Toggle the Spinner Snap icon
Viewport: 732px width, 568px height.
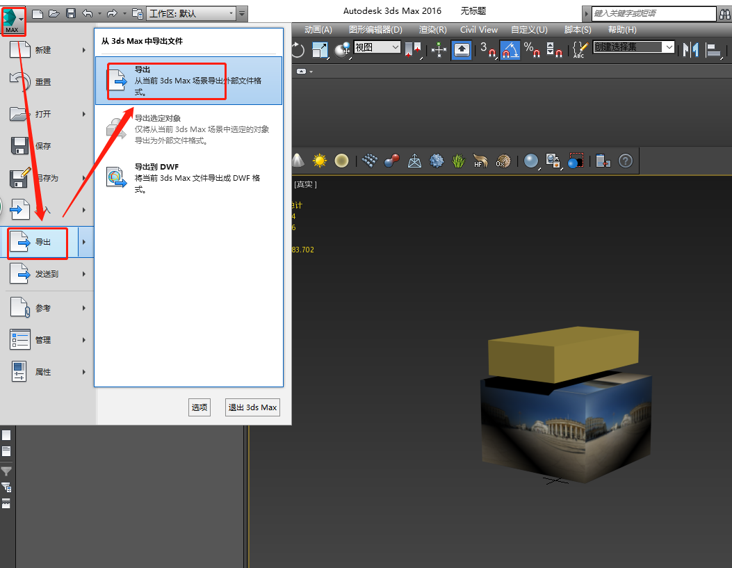tap(554, 50)
